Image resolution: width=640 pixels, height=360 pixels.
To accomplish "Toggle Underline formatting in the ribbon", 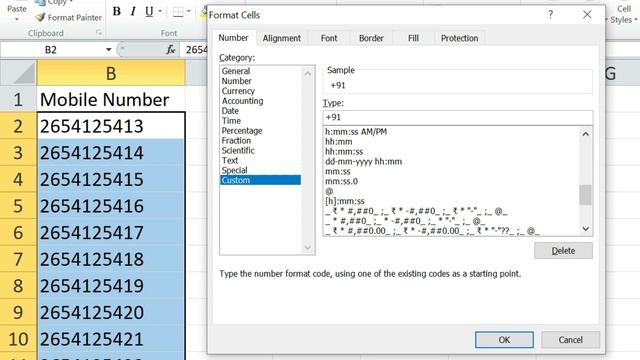I will 149,11.
